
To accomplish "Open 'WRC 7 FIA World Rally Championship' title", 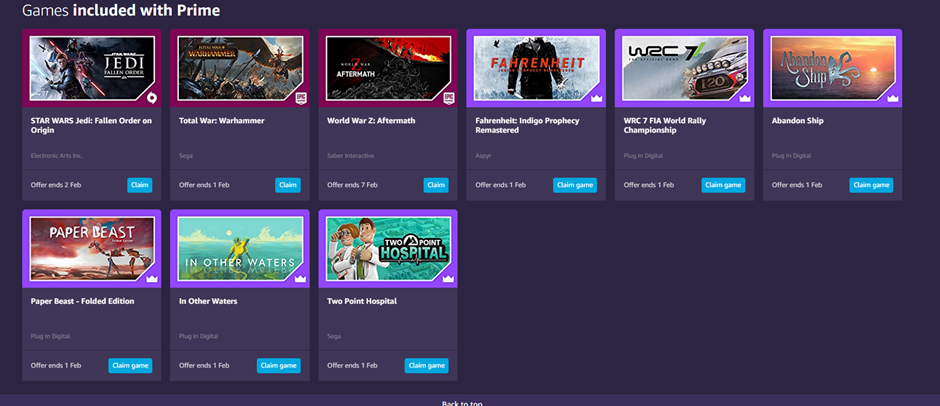I will coord(665,125).
